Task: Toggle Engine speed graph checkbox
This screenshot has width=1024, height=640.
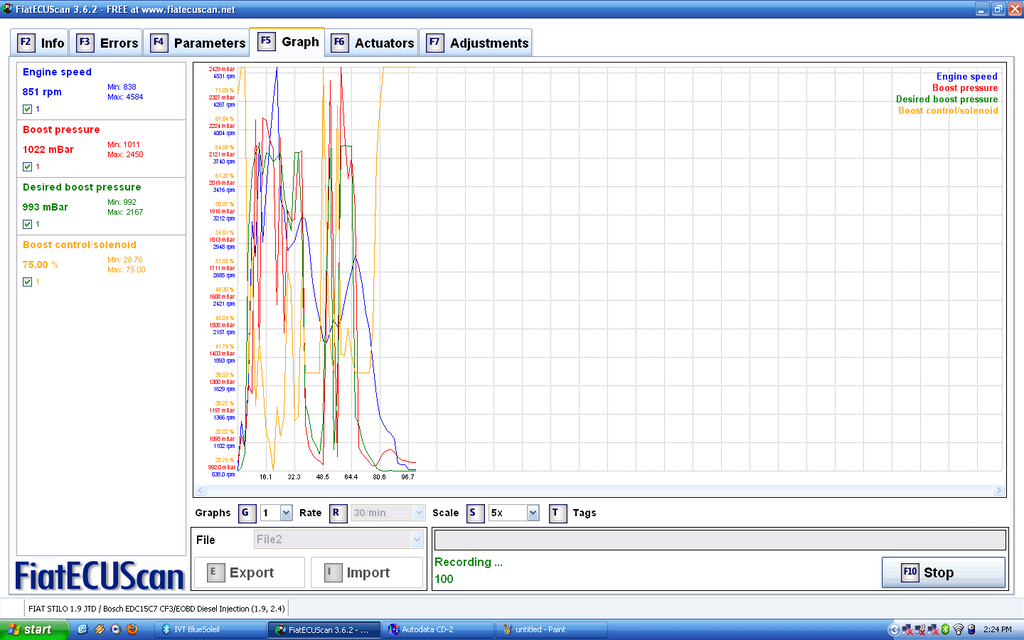Action: [27, 109]
